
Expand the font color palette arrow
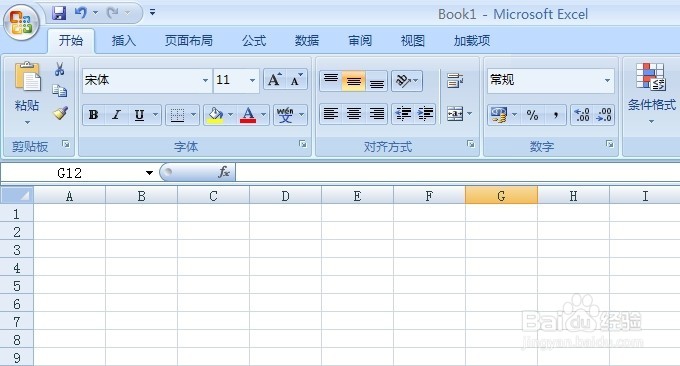coord(263,115)
